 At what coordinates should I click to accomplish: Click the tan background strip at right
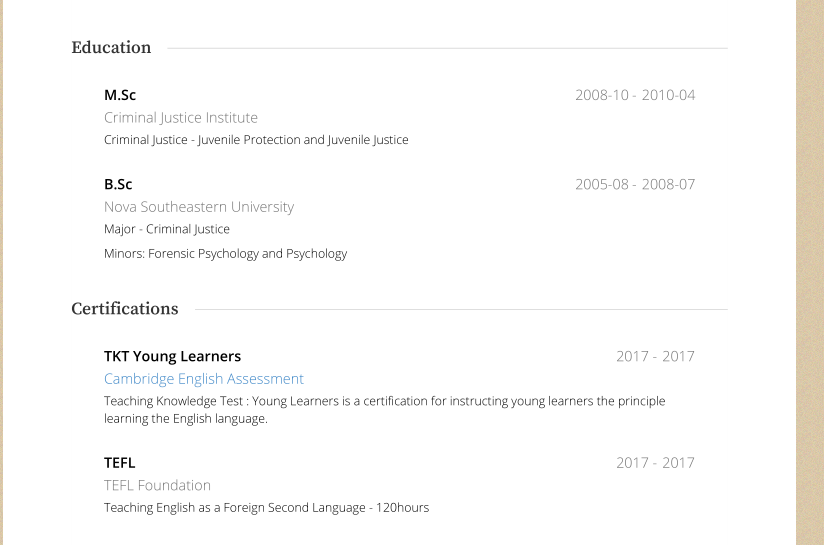point(809,272)
